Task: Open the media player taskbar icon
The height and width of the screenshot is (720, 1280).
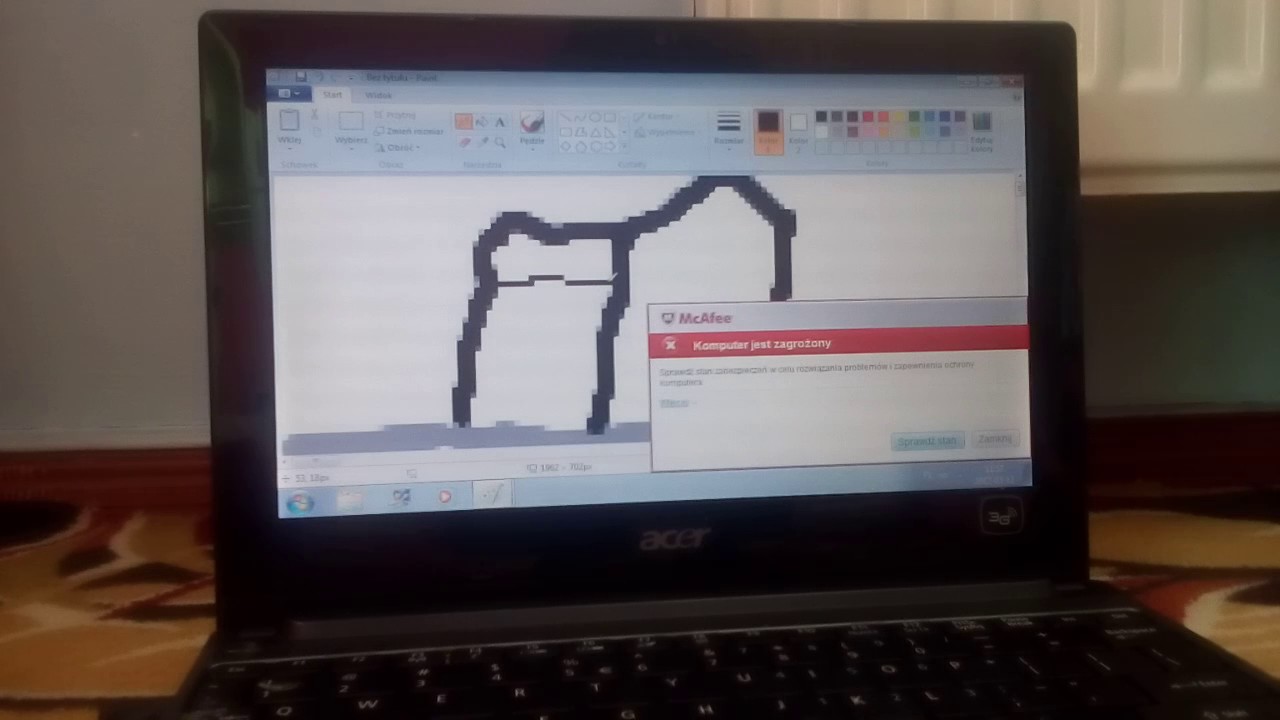Action: click(x=444, y=496)
